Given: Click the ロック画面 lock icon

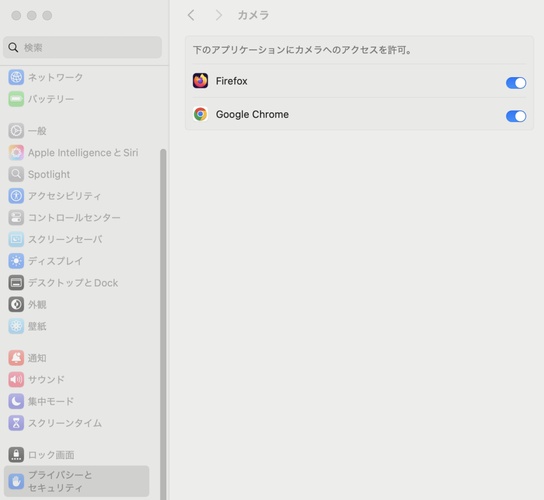Looking at the screenshot, I should click(16, 455).
